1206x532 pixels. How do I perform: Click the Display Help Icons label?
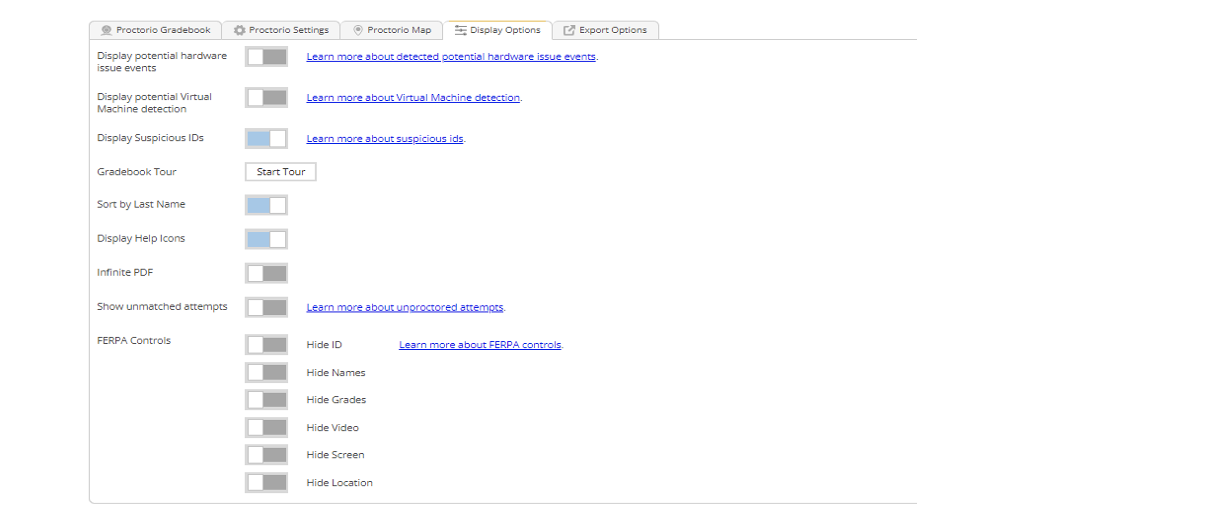tap(141, 239)
